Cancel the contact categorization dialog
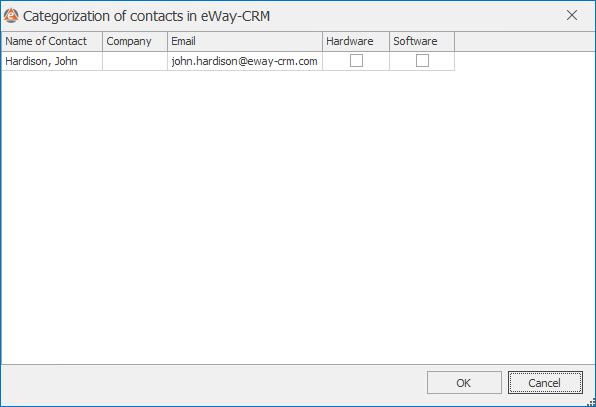 click(545, 383)
